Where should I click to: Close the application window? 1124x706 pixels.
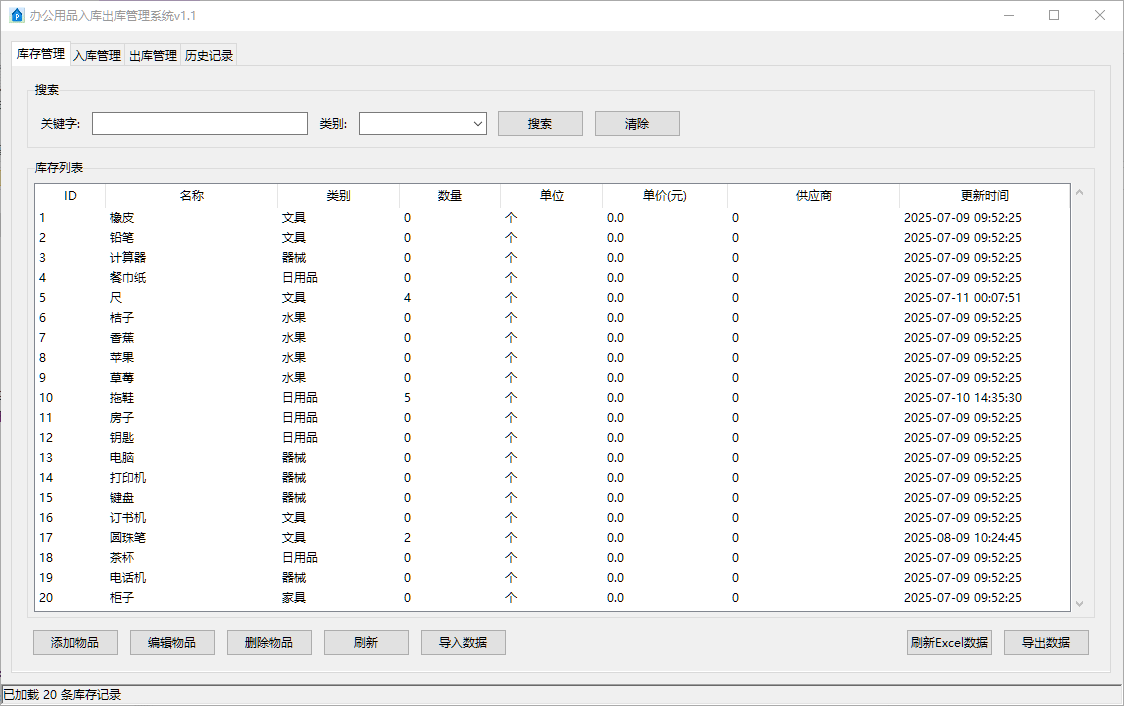tap(1100, 15)
